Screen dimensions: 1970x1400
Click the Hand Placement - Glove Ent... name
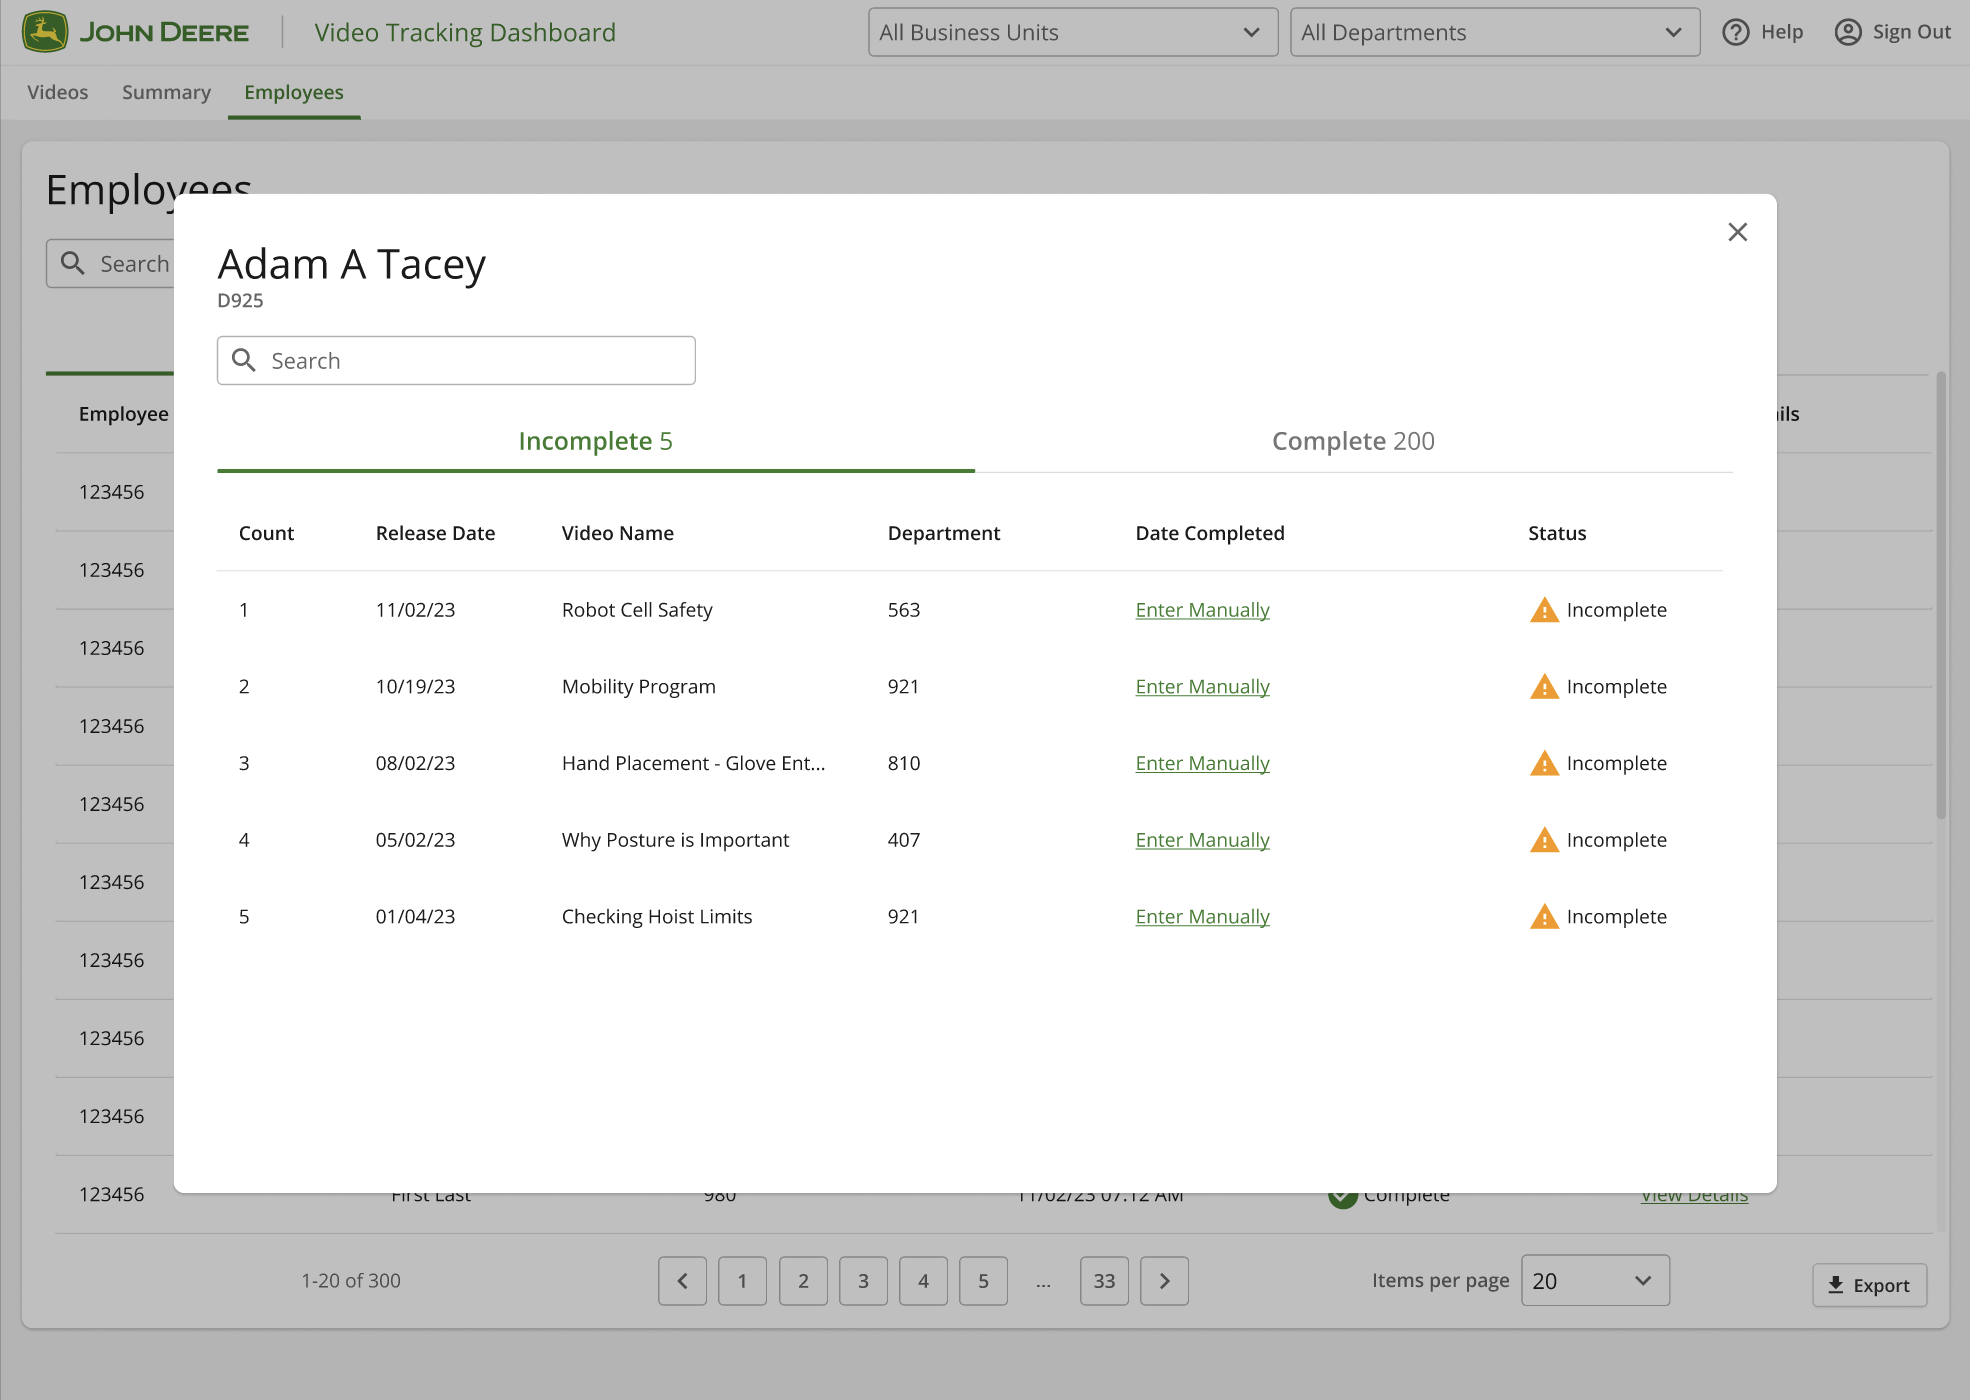[x=694, y=763]
